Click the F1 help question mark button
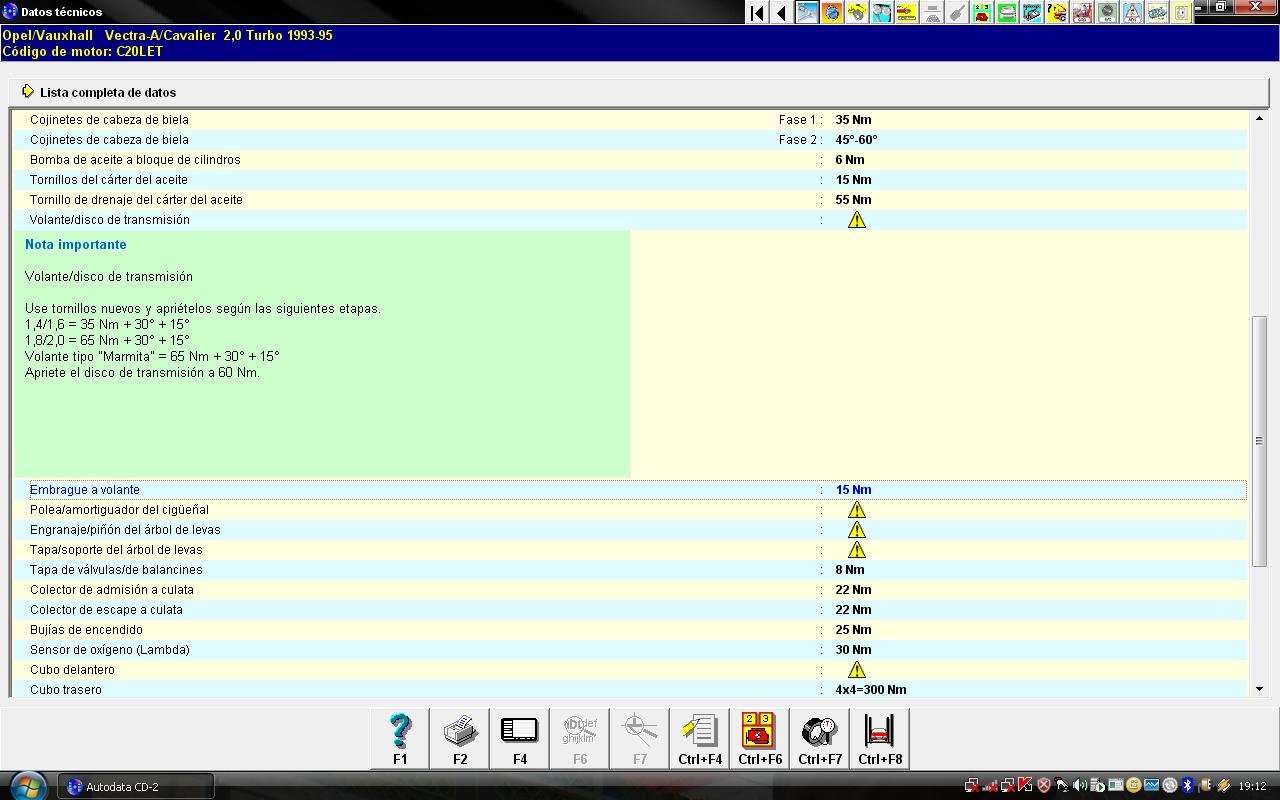This screenshot has width=1280, height=800. [400, 738]
